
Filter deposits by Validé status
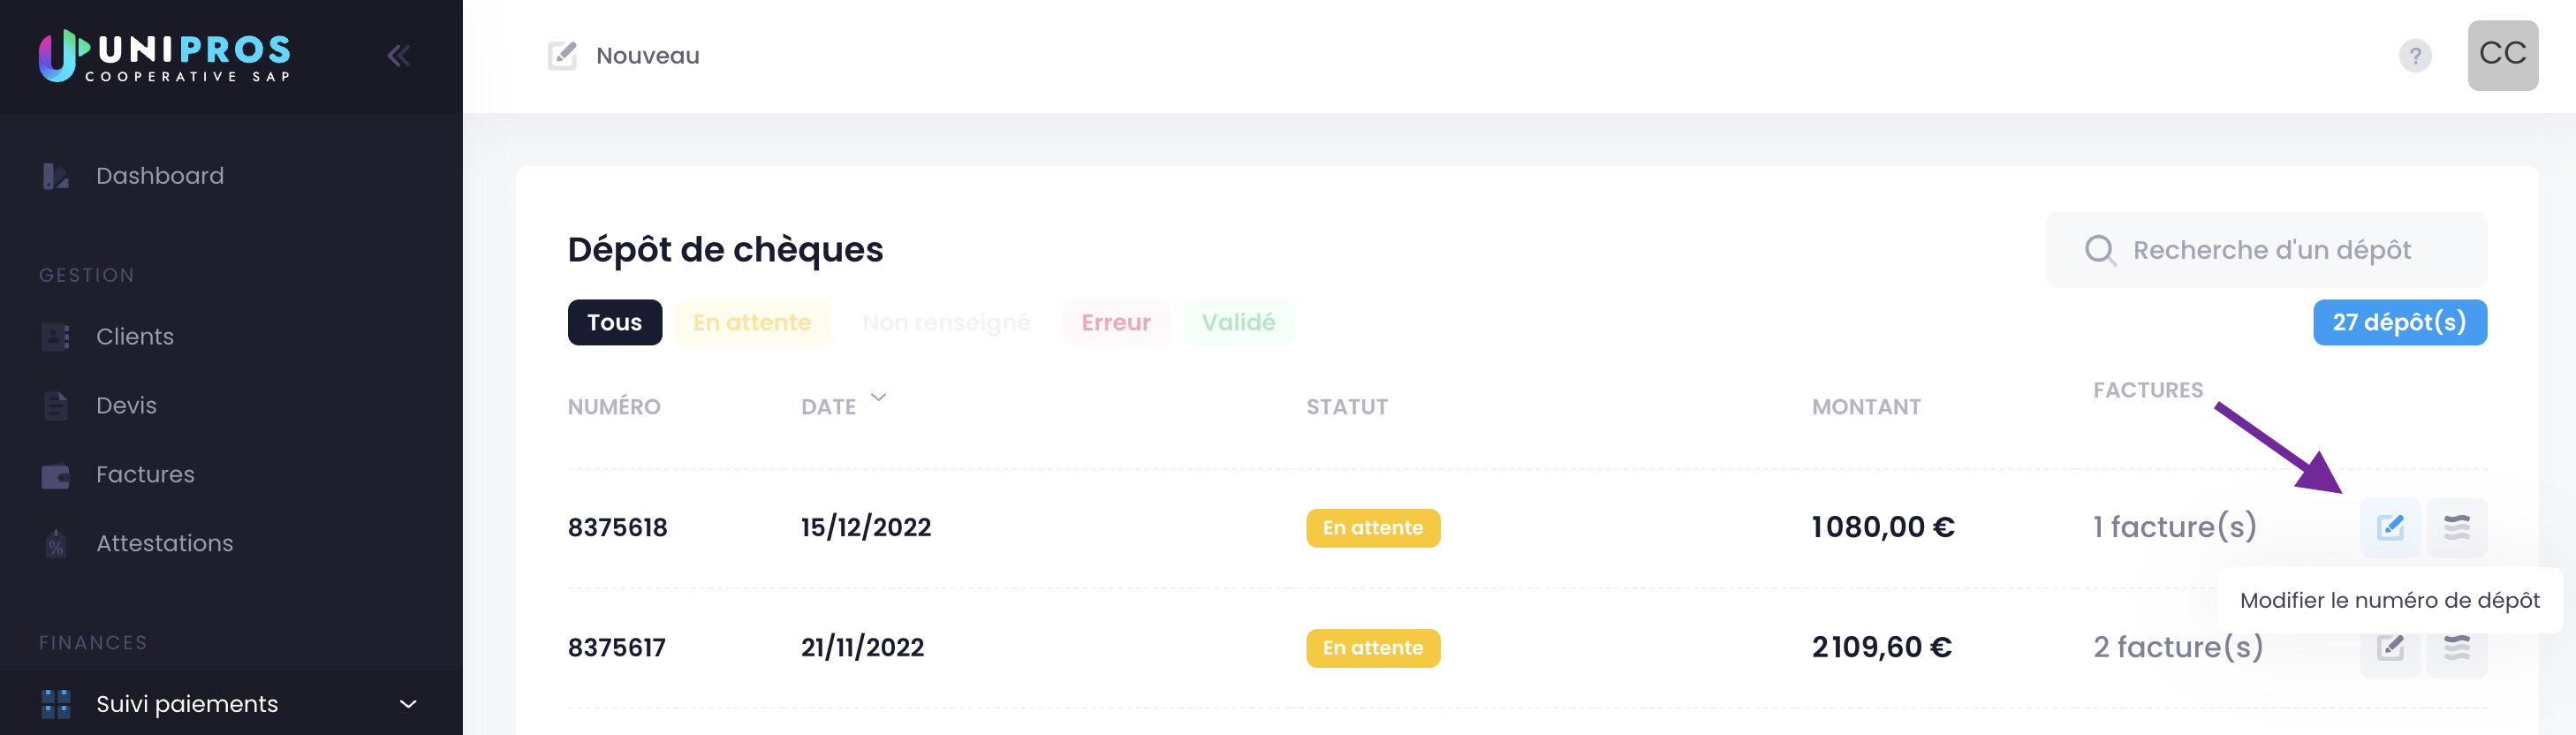coord(1238,323)
